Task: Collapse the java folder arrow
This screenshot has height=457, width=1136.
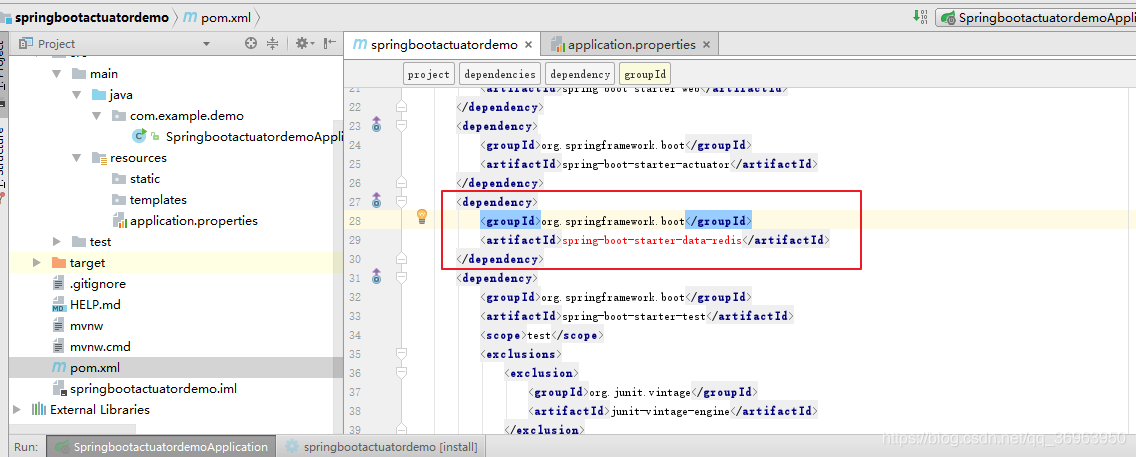Action: (x=77, y=95)
